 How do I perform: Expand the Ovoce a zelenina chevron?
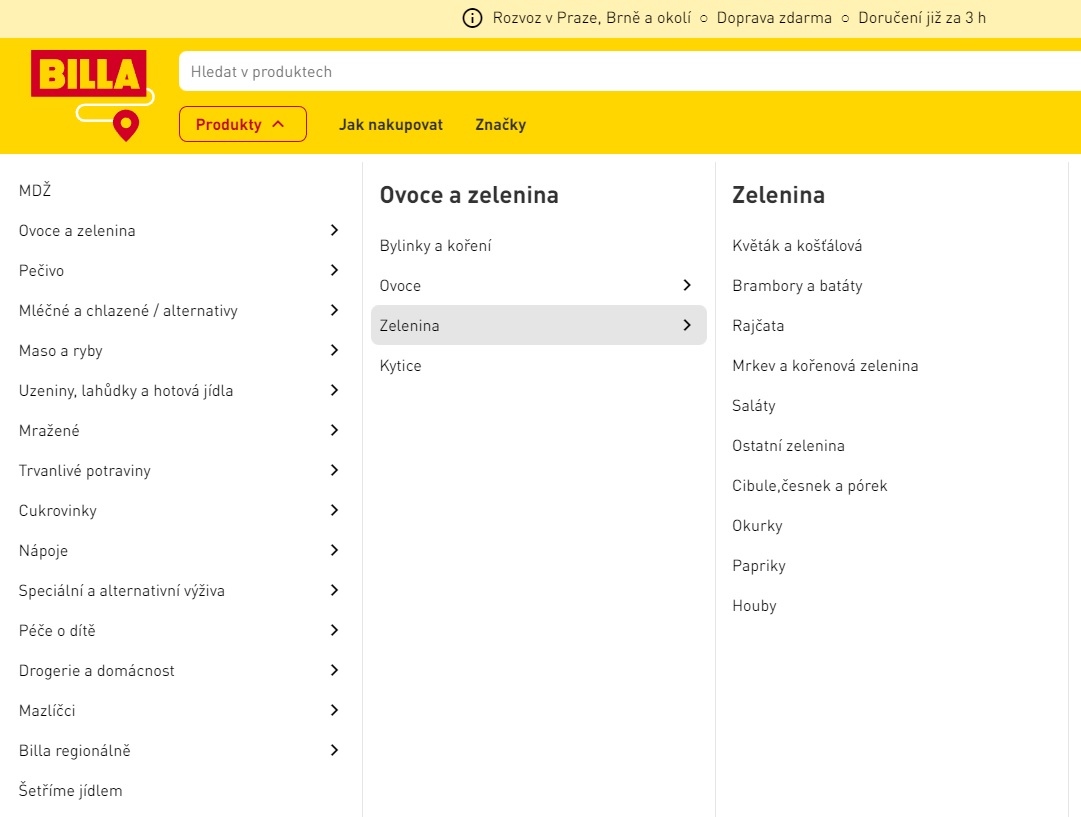(334, 230)
